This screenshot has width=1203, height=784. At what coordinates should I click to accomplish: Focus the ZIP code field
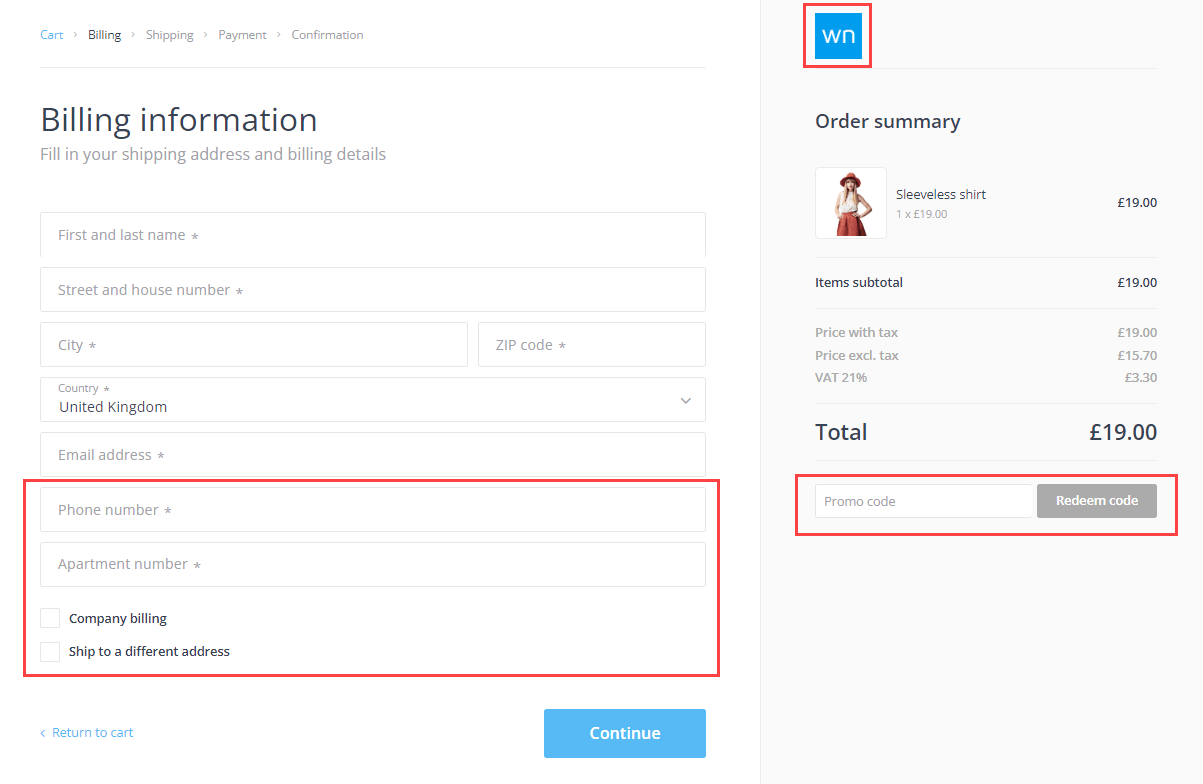(x=592, y=345)
